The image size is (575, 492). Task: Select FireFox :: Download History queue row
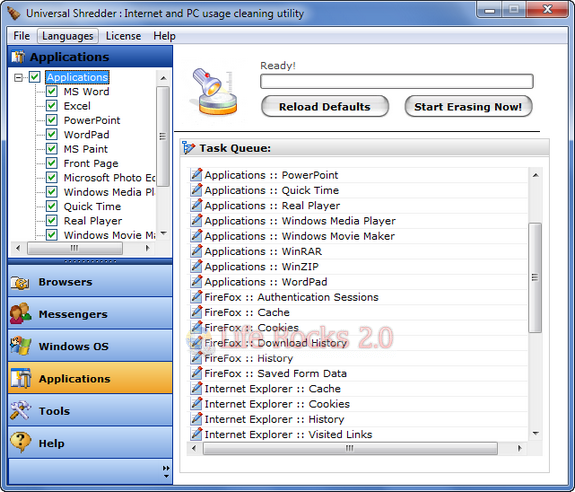(x=358, y=343)
